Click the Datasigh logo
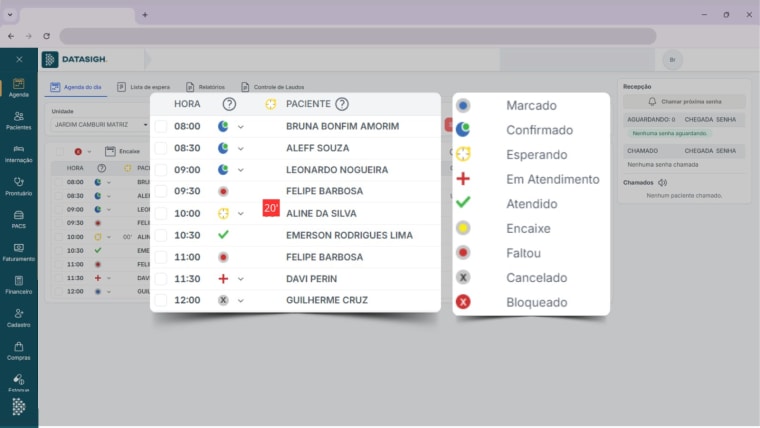Screen dimensions: 760x428 click(75, 59)
